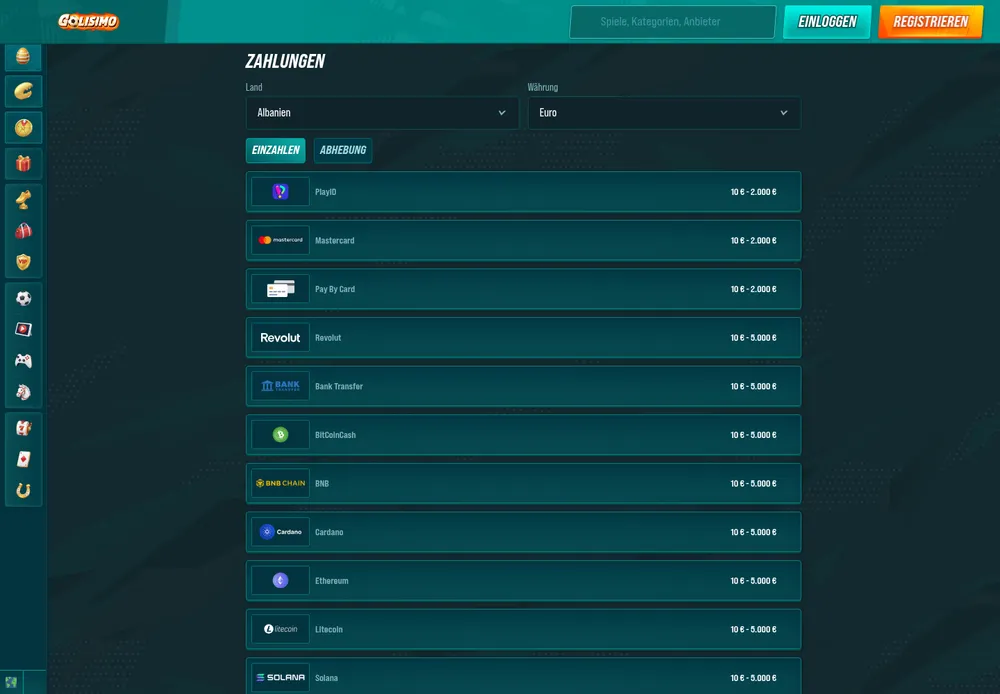Open the red gift box bonuses icon
Image resolution: width=1000 pixels, height=694 pixels.
point(23,164)
